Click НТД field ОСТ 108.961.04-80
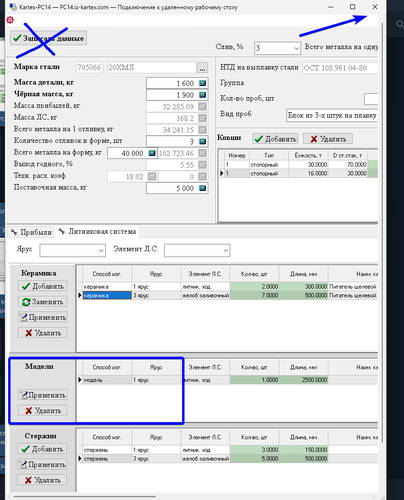404x500 pixels. tap(340, 68)
